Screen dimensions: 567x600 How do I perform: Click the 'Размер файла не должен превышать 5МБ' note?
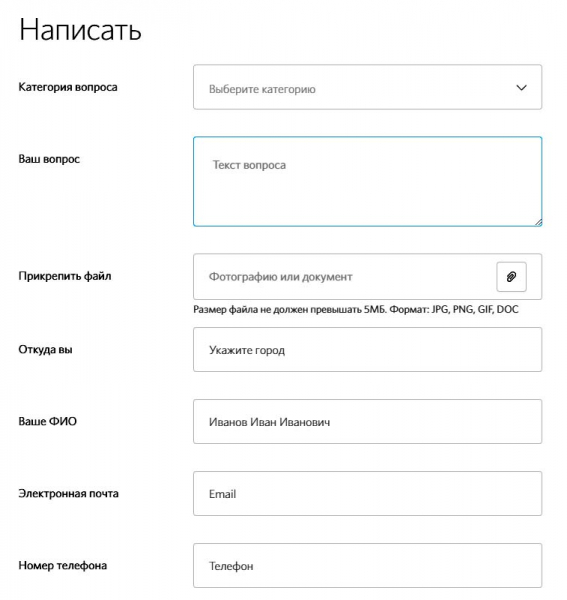point(290,309)
